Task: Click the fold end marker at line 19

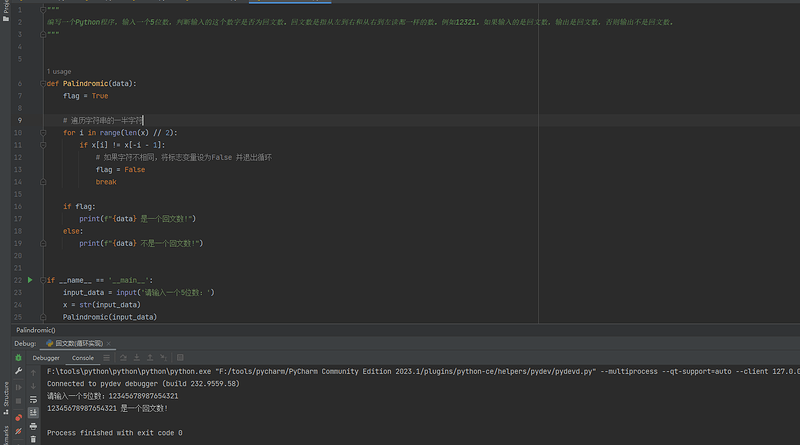Action: pos(43,243)
